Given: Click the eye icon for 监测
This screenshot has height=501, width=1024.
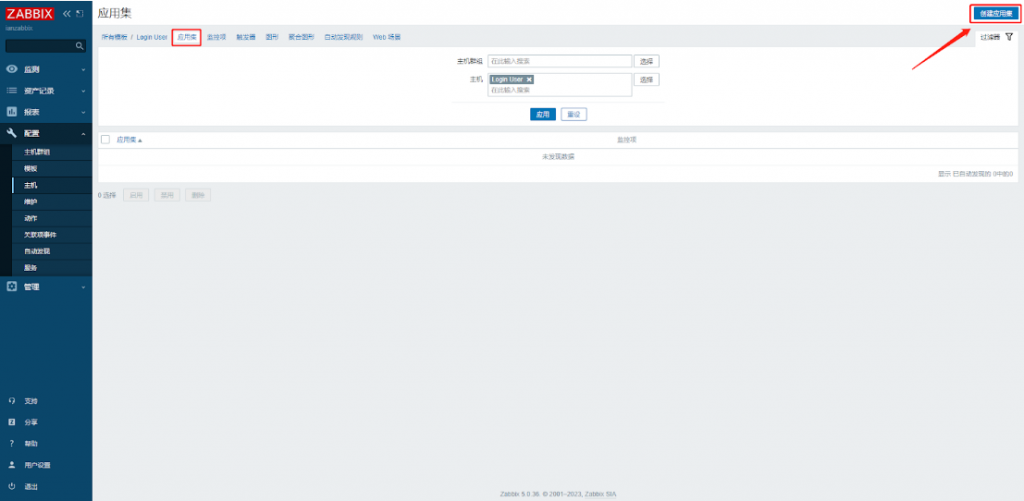Looking at the screenshot, I should pos(12,69).
